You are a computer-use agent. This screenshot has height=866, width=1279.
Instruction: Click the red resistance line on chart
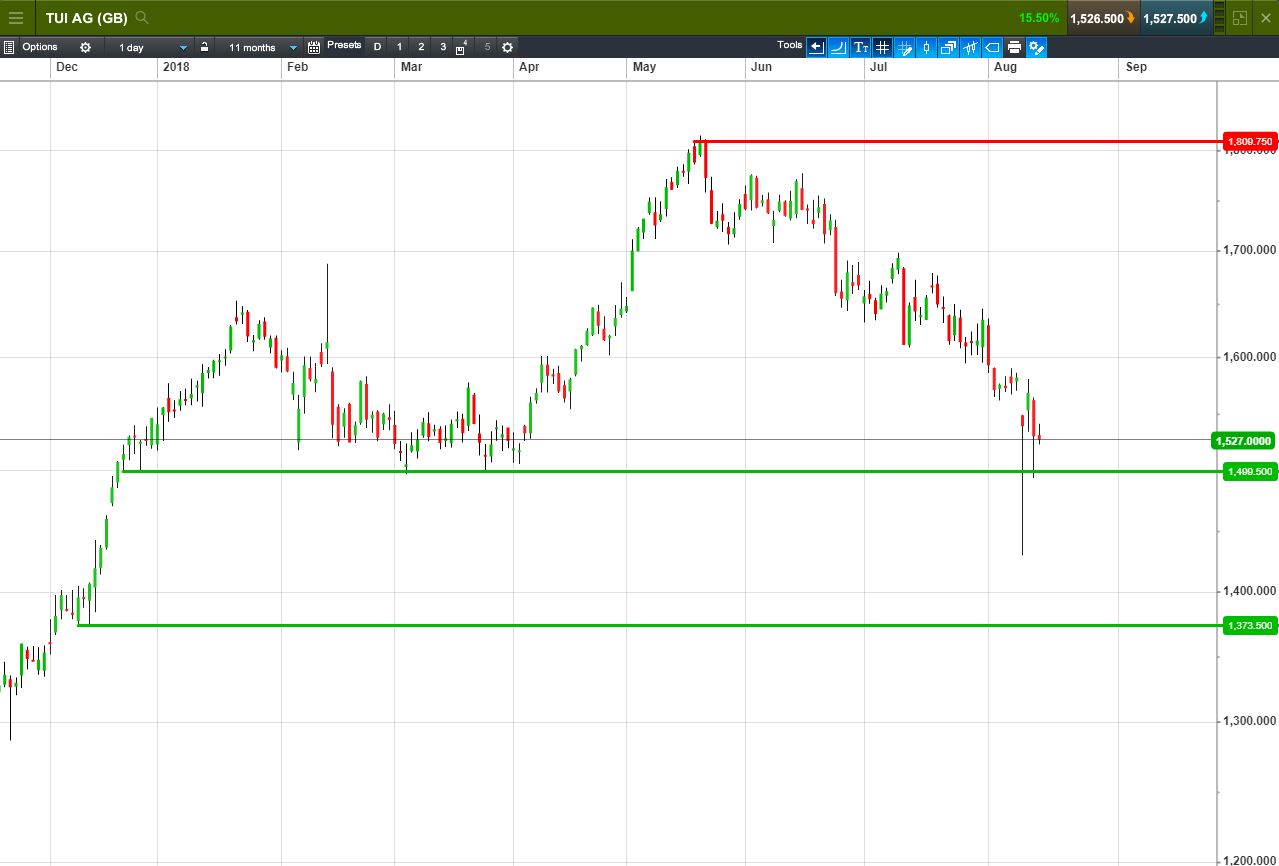point(960,141)
